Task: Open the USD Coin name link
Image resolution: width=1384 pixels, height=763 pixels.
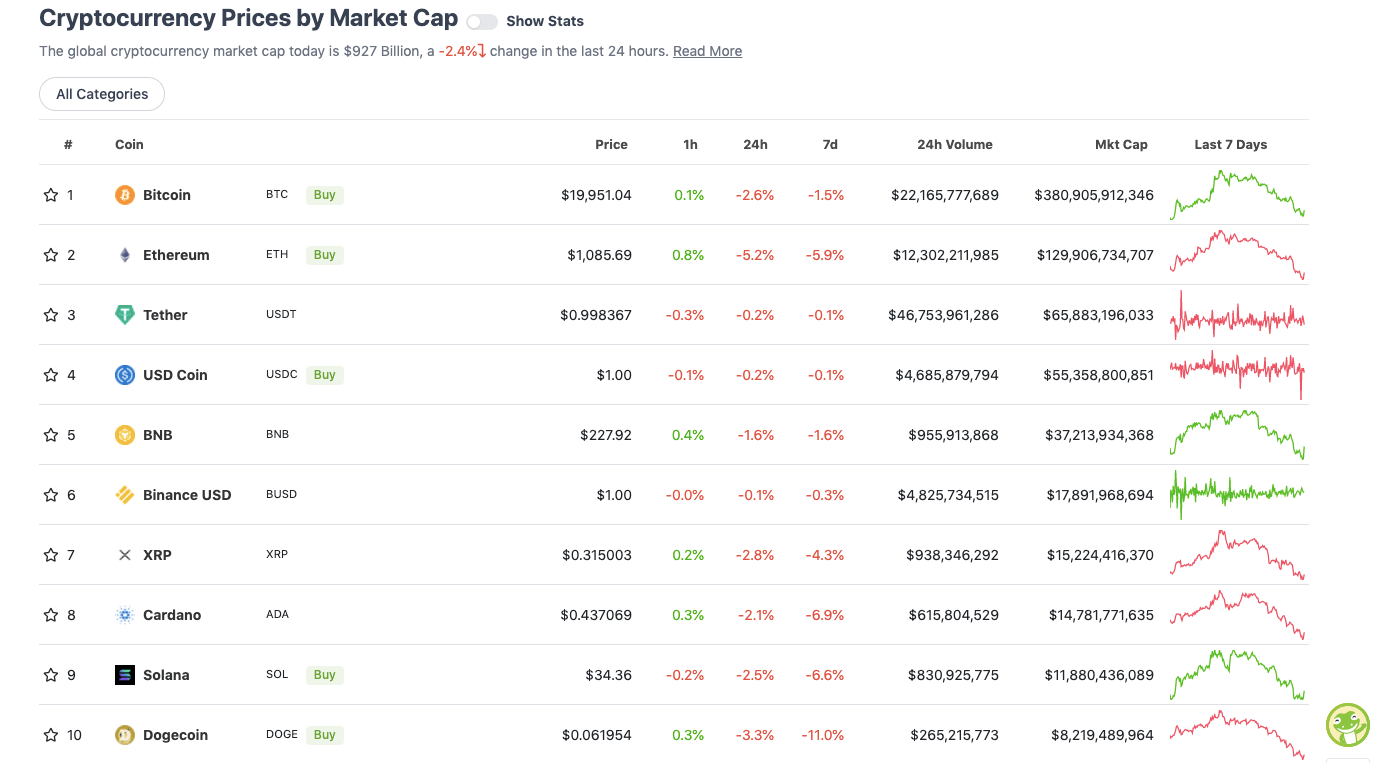Action: click(x=175, y=375)
